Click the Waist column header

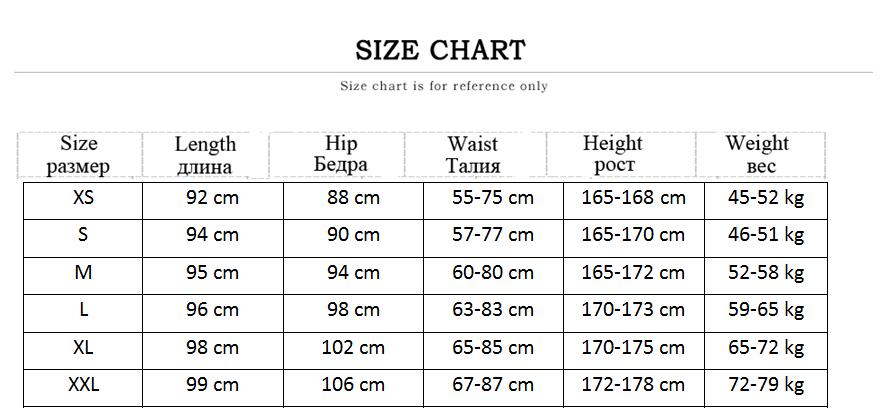tap(473, 155)
